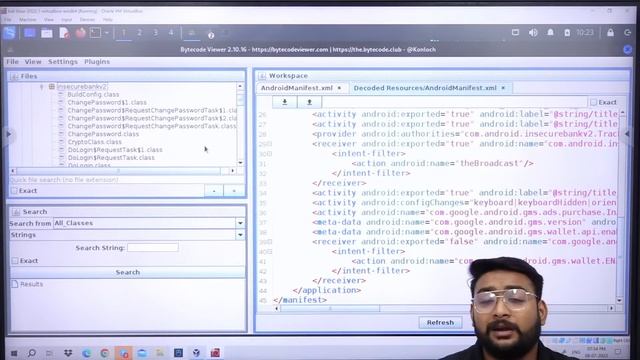Fold the intent-filter block at line 30

click(x=270, y=154)
